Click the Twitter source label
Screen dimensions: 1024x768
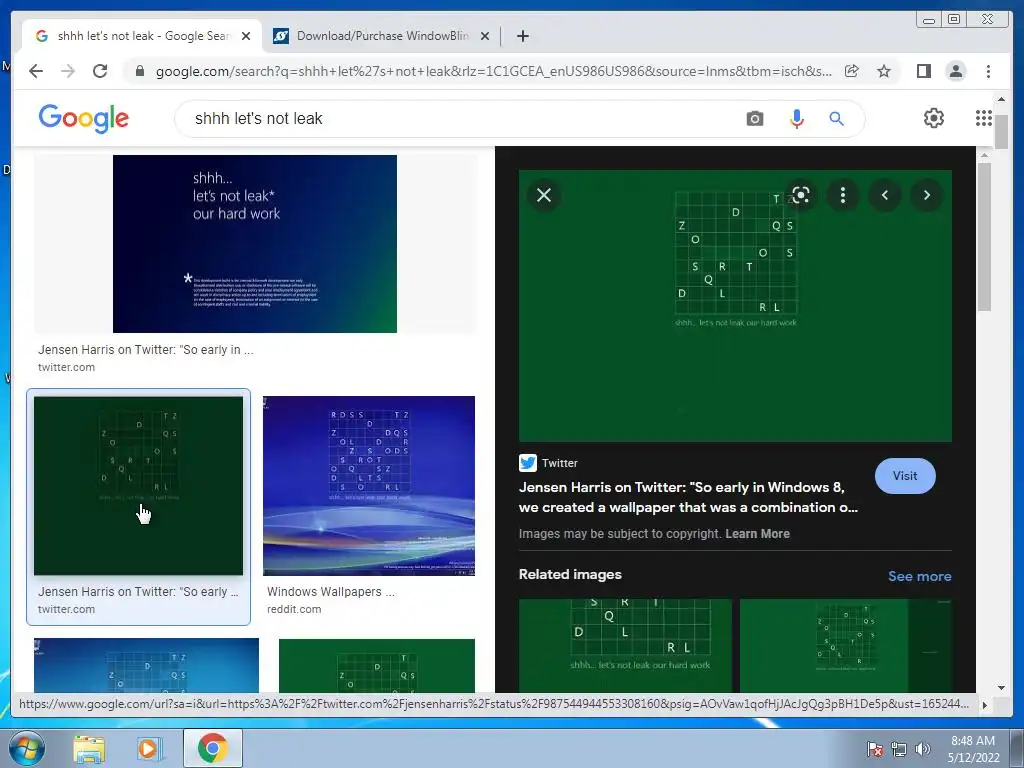560,463
